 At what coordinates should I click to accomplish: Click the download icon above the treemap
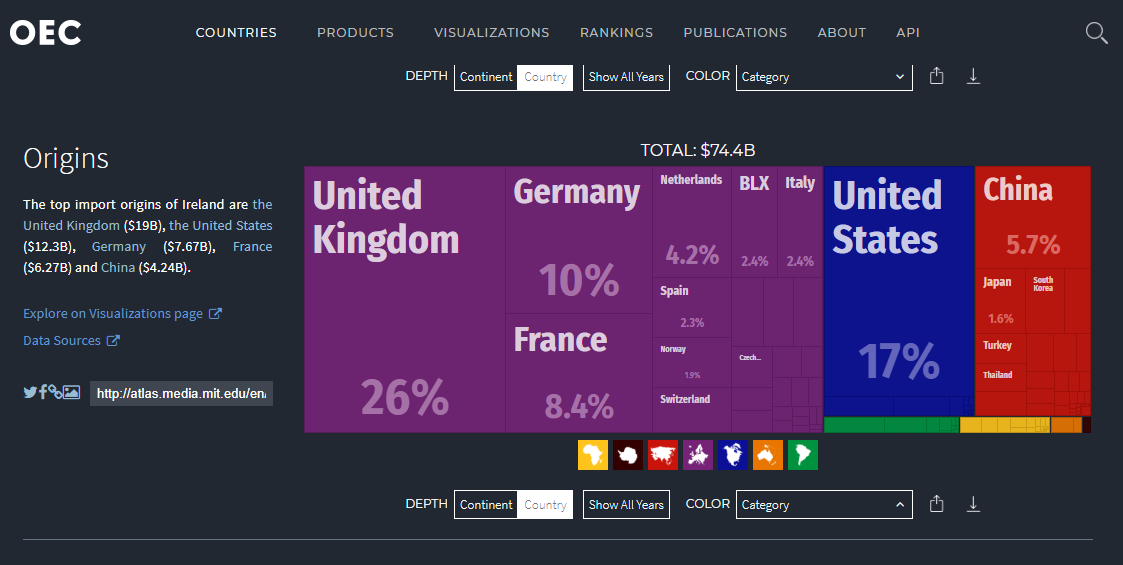(973, 76)
